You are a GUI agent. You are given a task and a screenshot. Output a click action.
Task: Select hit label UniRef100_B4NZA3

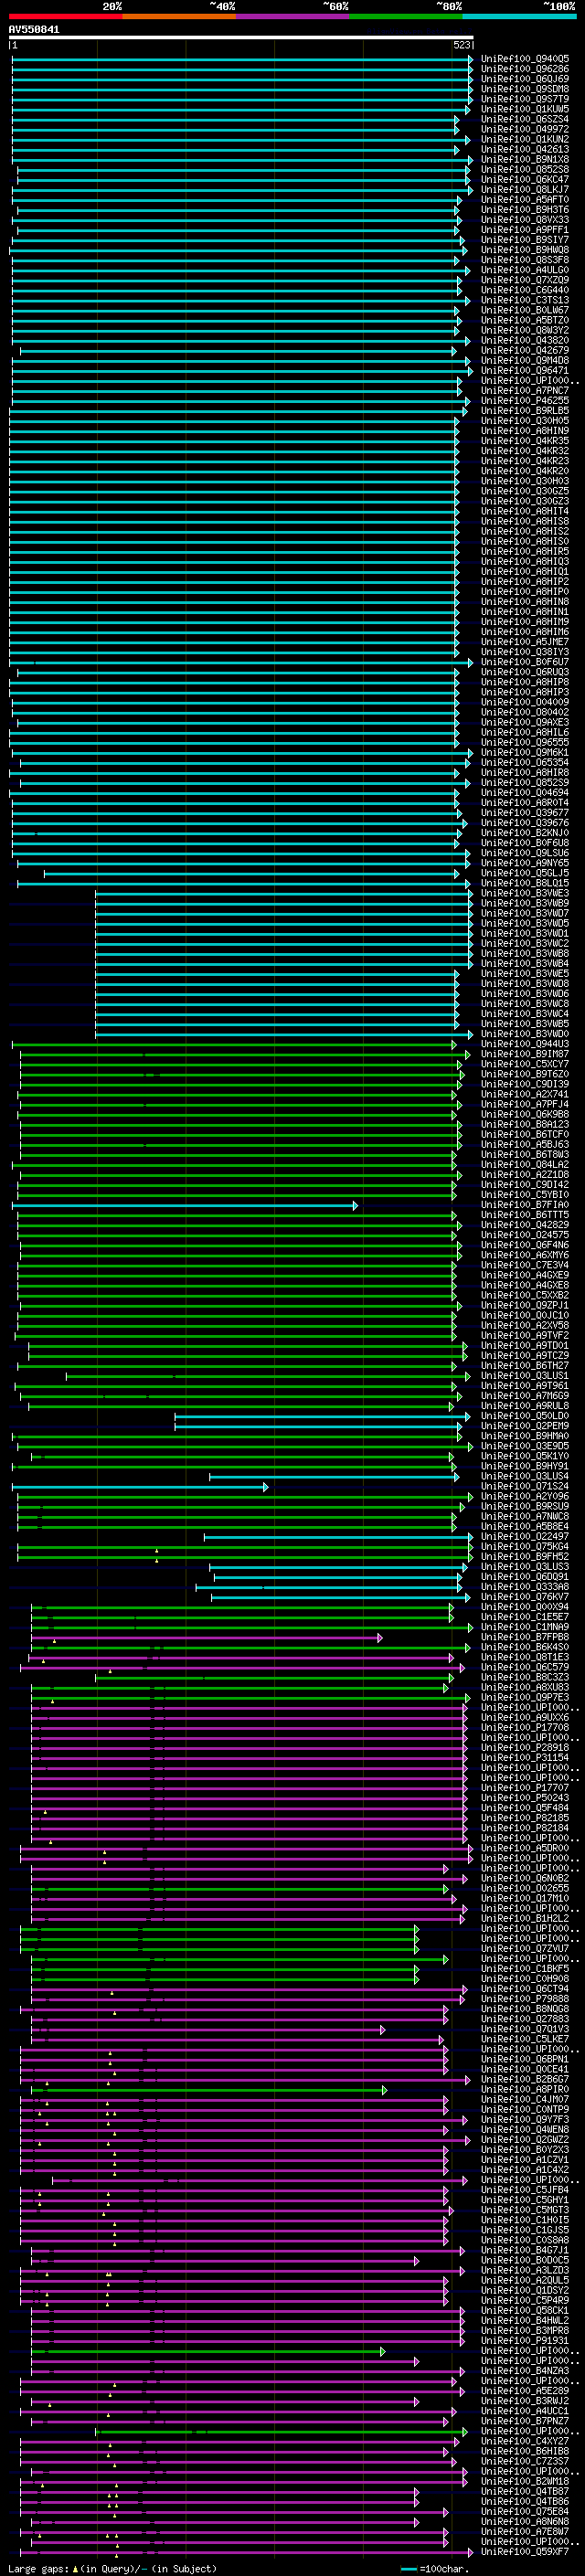(x=525, y=2371)
